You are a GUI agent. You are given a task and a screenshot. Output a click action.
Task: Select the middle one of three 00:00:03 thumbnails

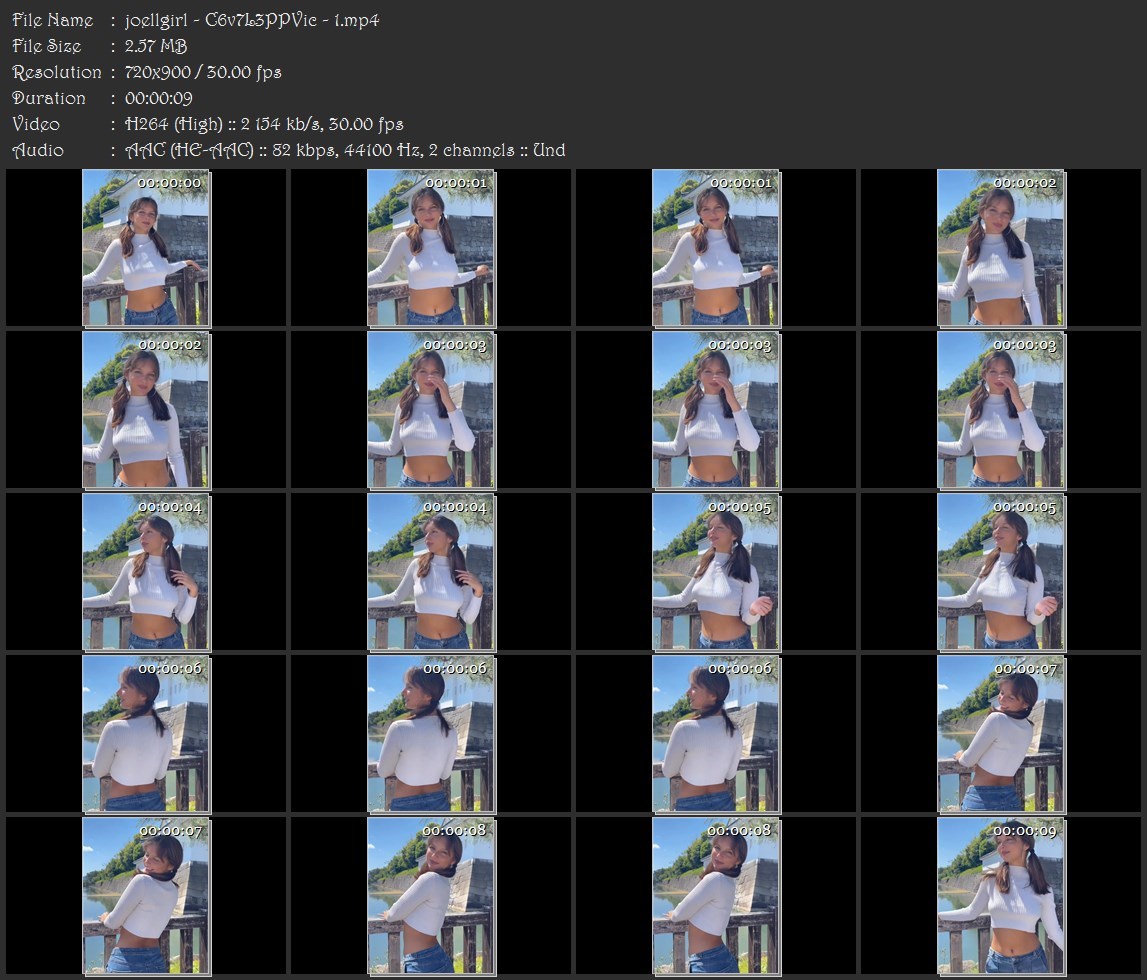716,410
